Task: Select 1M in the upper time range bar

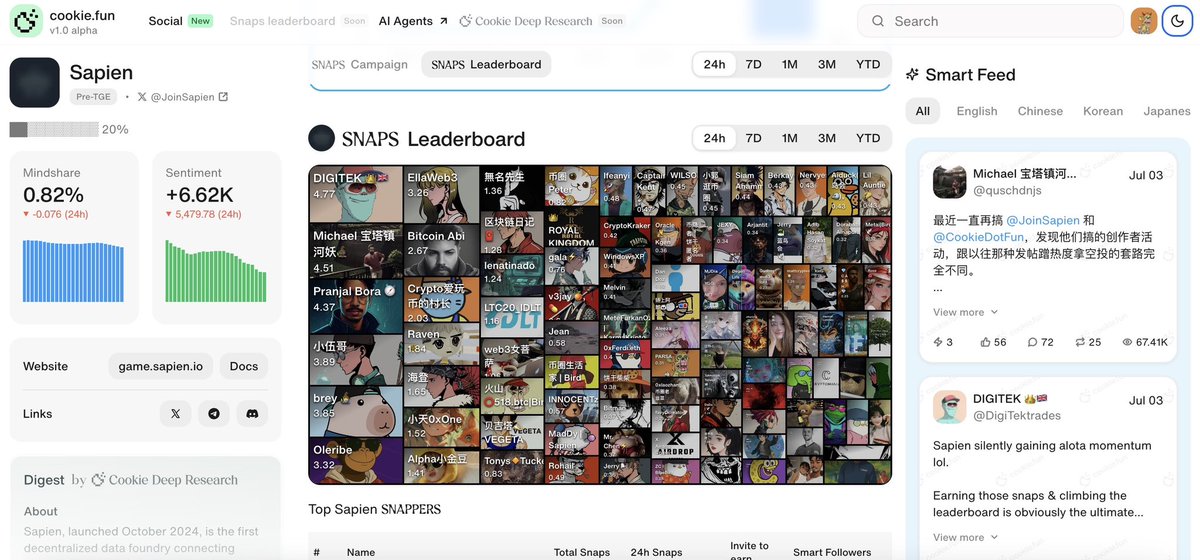Action: (790, 64)
